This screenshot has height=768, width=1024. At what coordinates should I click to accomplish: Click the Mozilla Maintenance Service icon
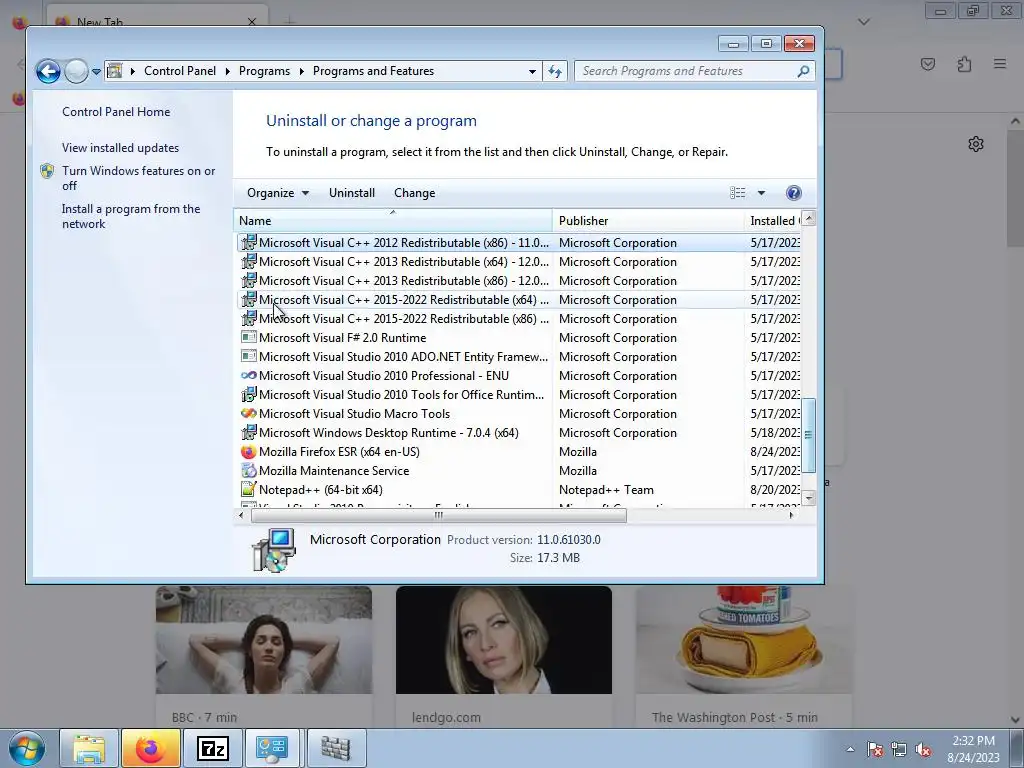(249, 470)
